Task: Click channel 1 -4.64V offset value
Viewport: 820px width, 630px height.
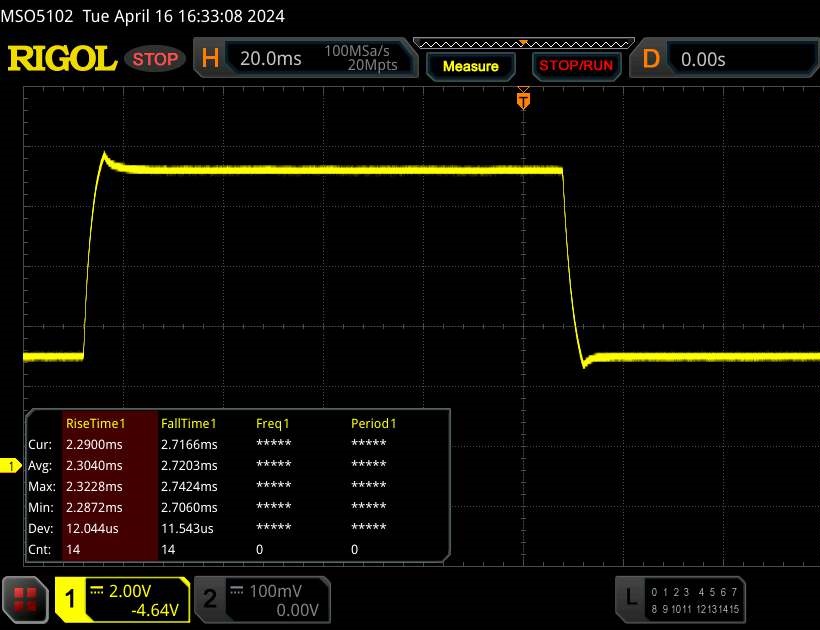Action: 155,610
